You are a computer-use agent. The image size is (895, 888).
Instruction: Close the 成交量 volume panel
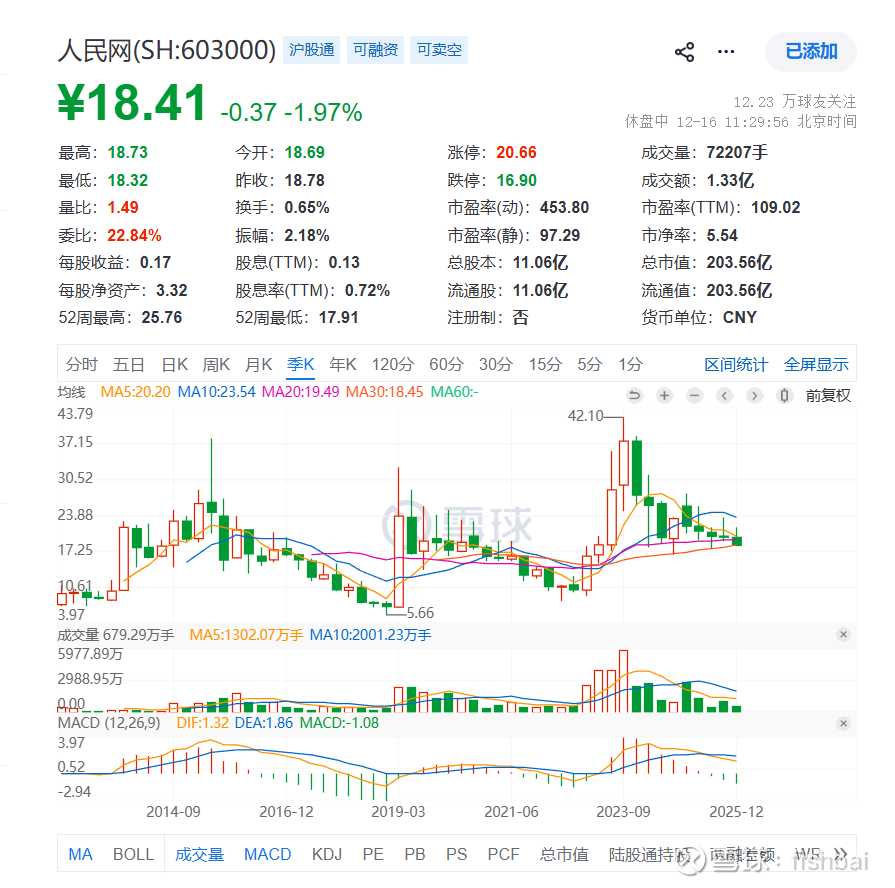[844, 635]
